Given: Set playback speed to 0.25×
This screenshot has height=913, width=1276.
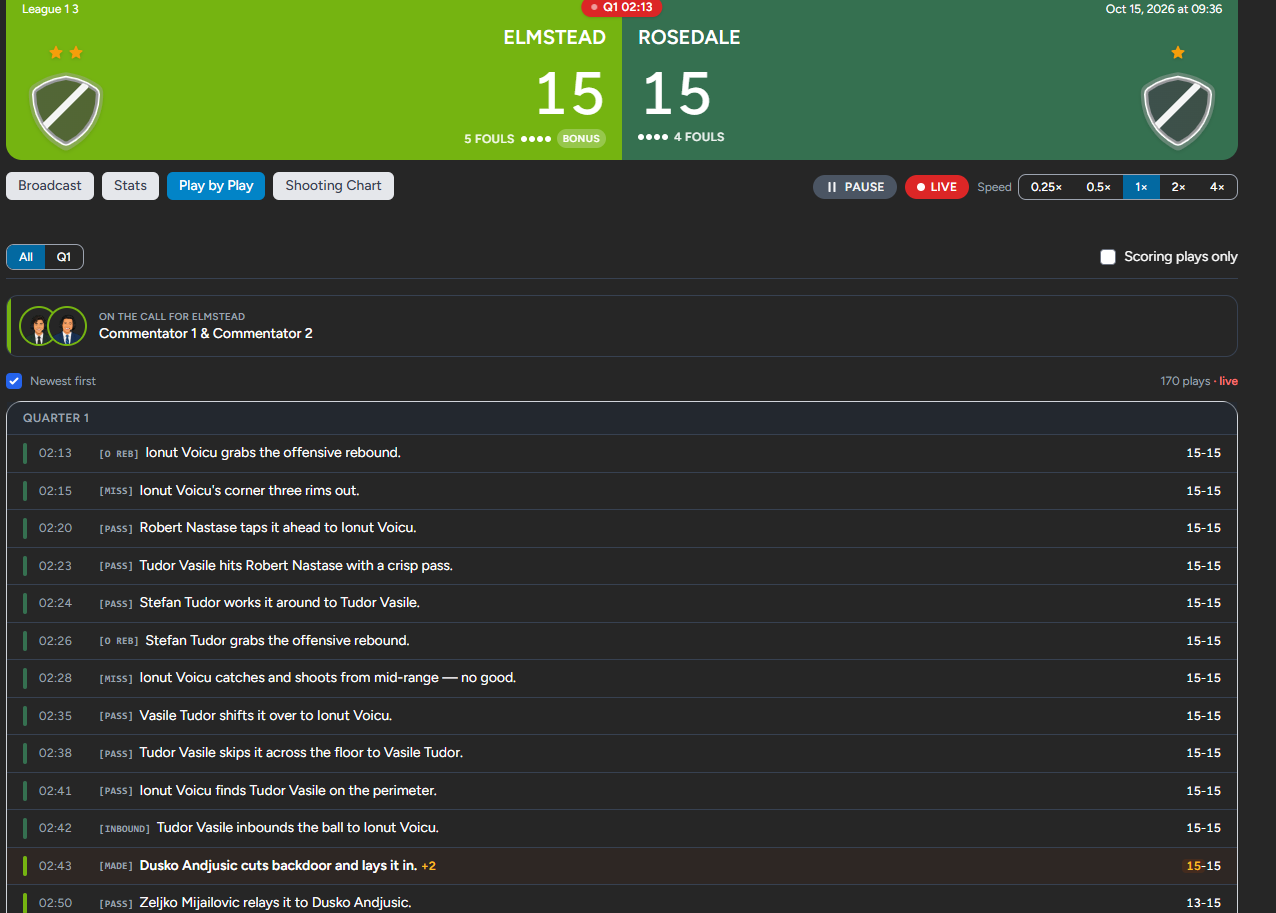Looking at the screenshot, I should [x=1046, y=187].
